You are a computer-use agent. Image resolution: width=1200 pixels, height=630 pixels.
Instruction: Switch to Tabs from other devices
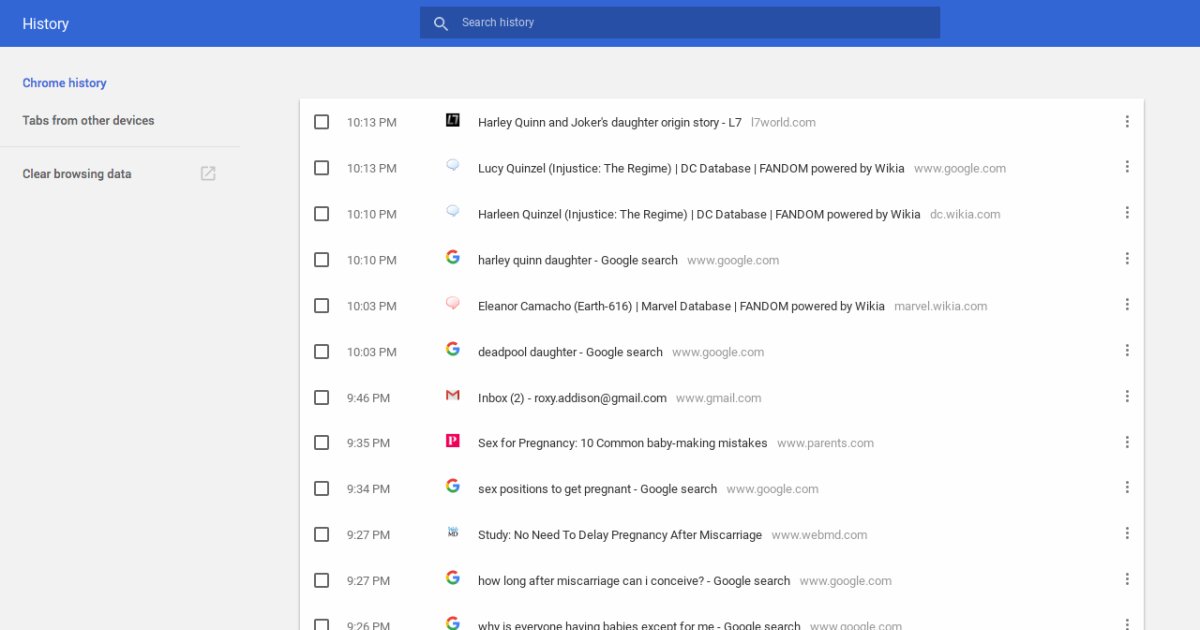pos(88,121)
